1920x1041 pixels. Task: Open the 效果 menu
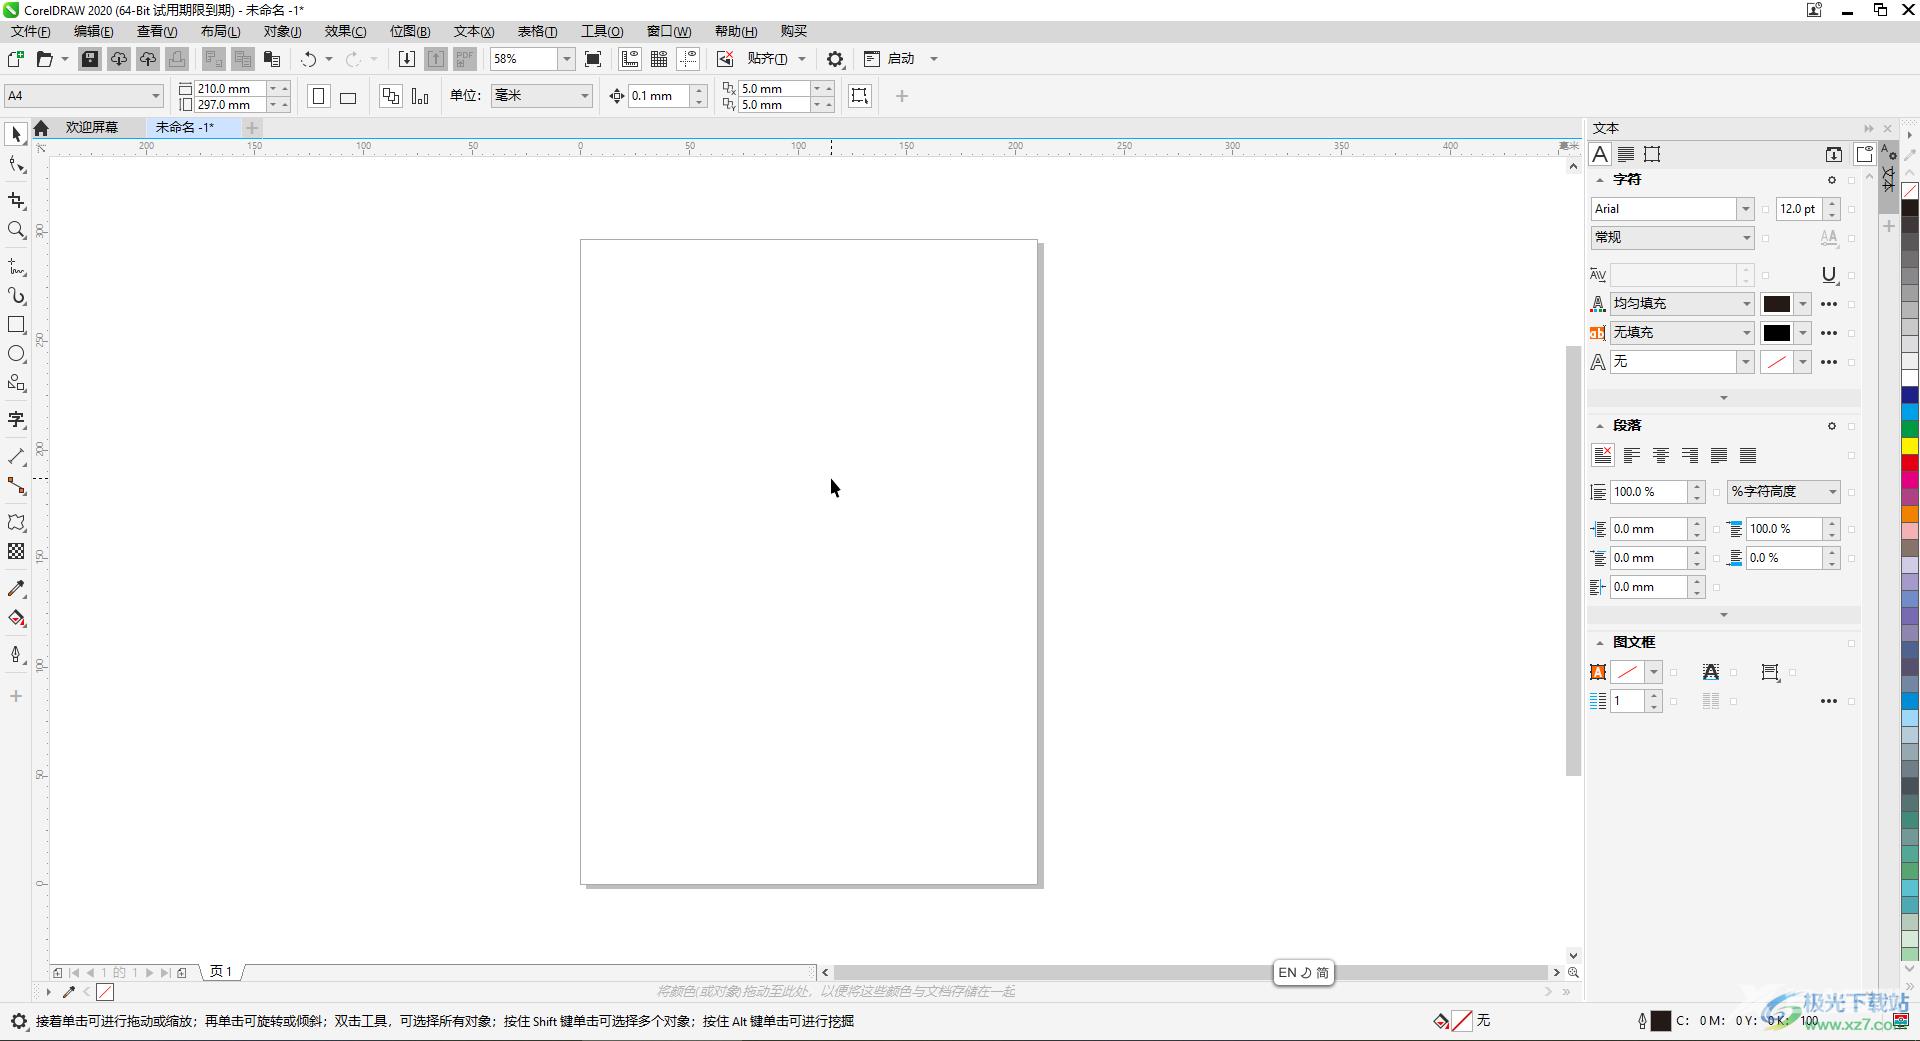point(345,31)
